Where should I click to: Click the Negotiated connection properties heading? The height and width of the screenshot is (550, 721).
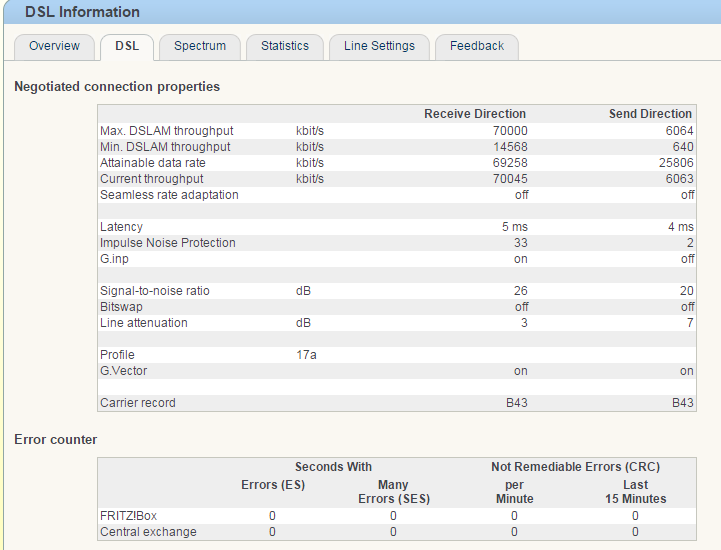[x=117, y=87]
